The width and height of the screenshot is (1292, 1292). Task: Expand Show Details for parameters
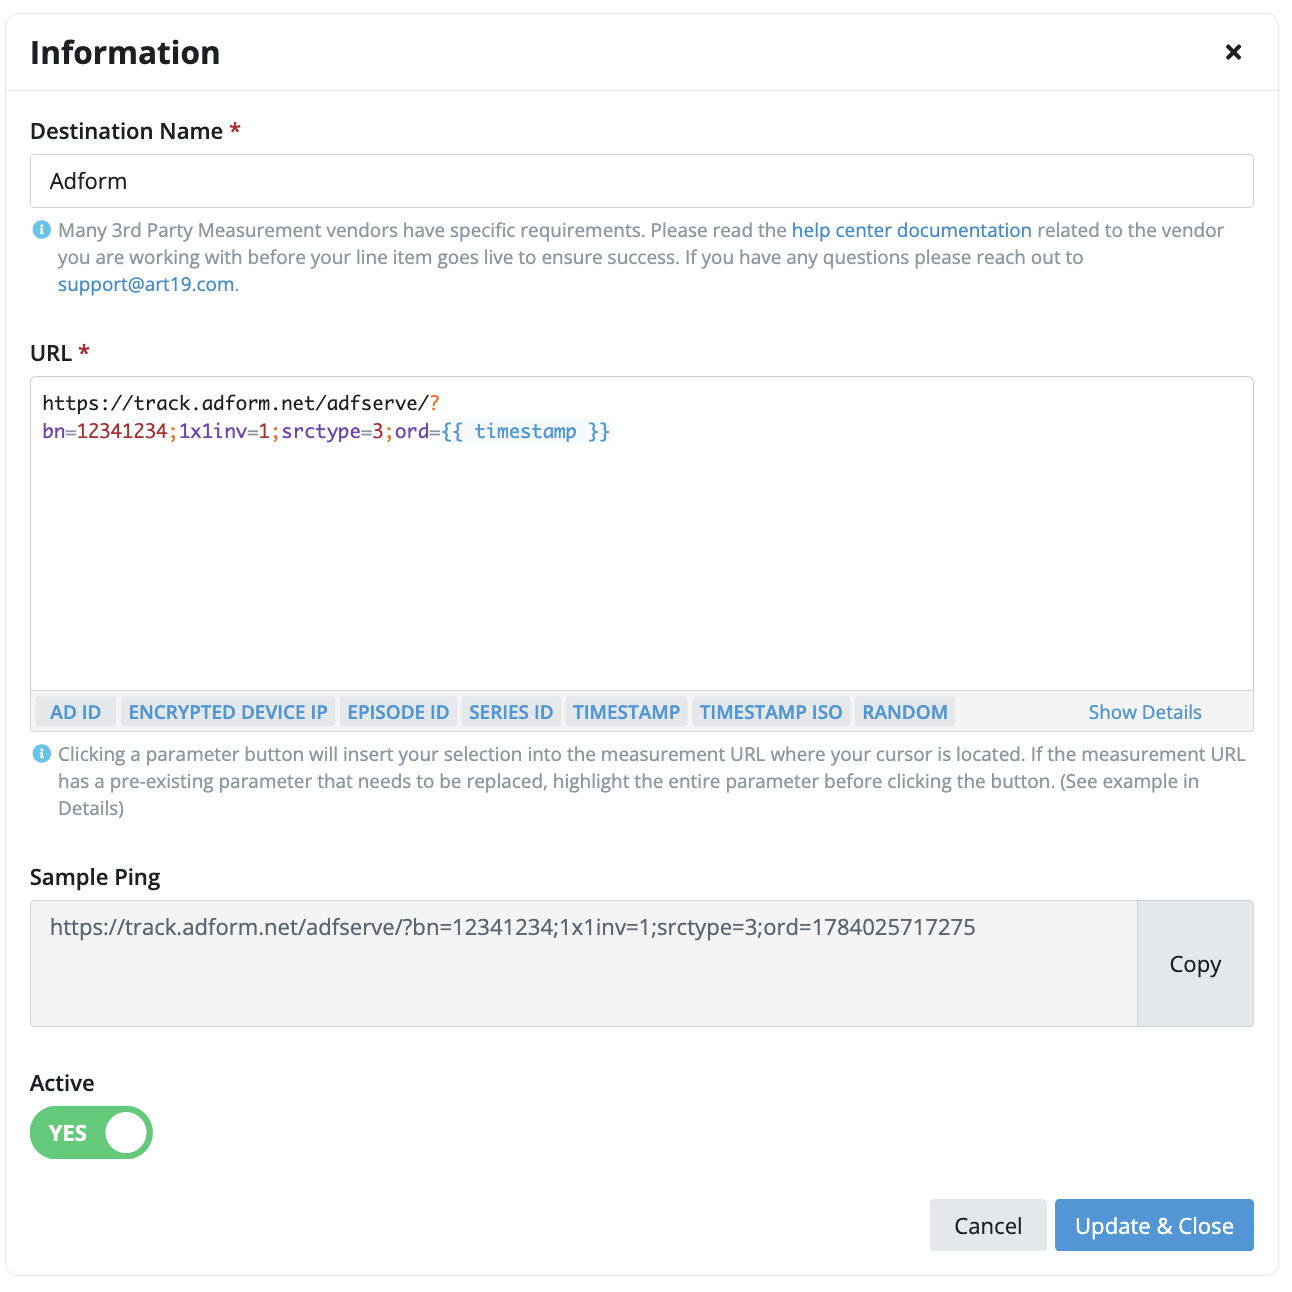1145,712
